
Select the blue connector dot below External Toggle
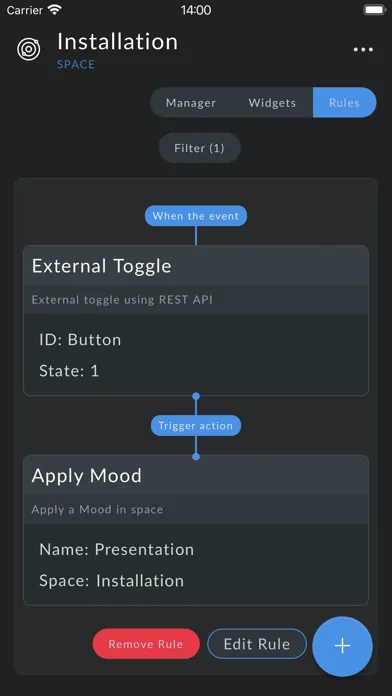[196, 396]
